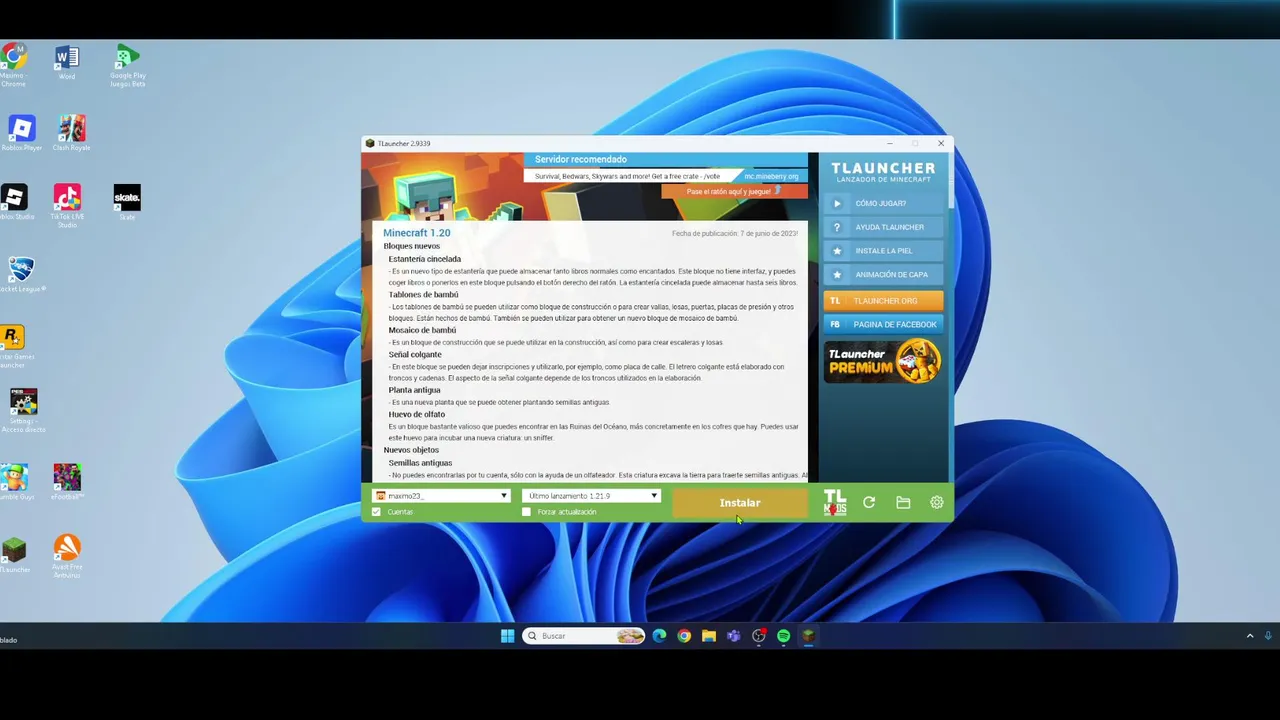
Task: Open Rocket League desktop icon
Action: pyautogui.click(x=21, y=275)
